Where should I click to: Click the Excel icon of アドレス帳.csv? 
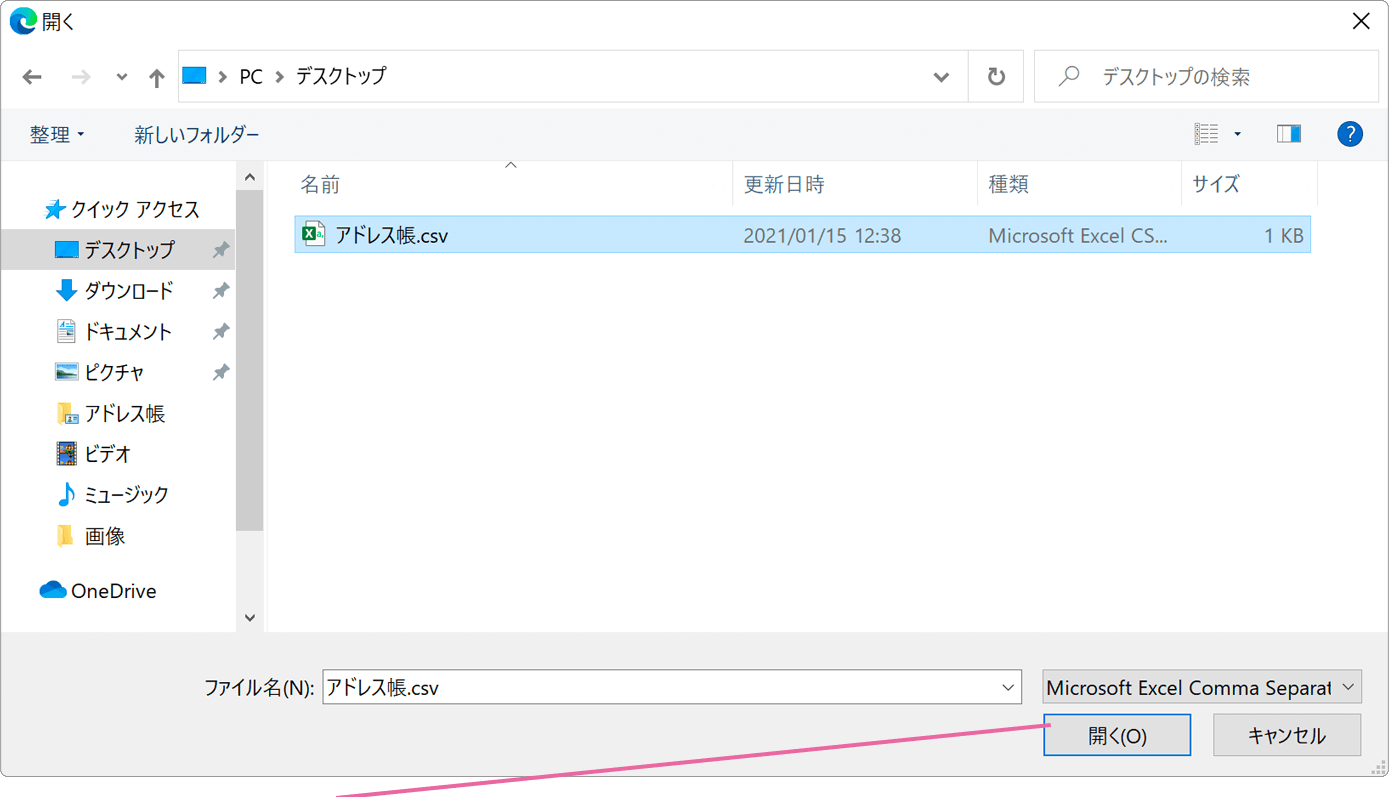point(314,234)
